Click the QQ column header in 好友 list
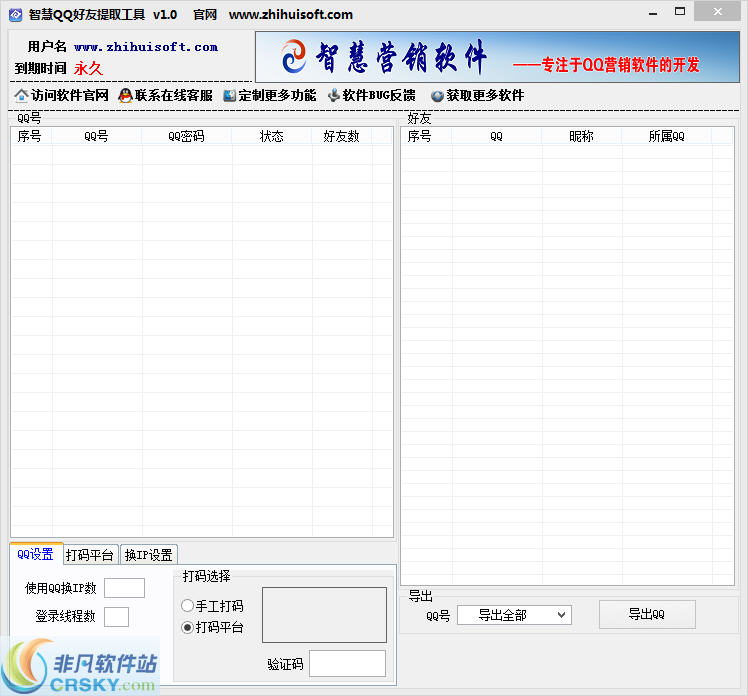 (497, 136)
